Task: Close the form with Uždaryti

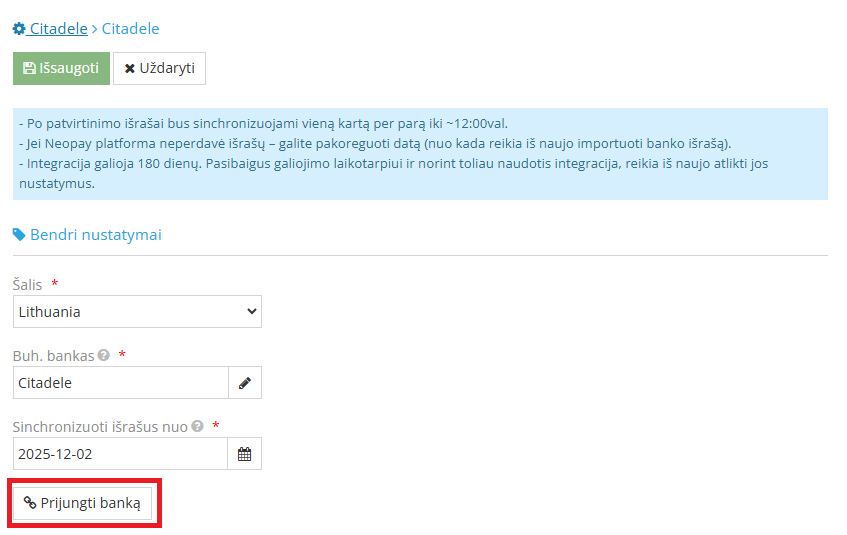Action: pos(159,68)
